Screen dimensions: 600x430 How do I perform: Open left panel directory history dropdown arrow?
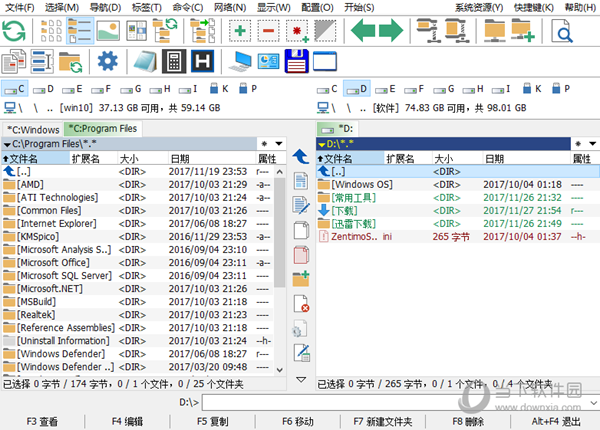tap(279, 144)
